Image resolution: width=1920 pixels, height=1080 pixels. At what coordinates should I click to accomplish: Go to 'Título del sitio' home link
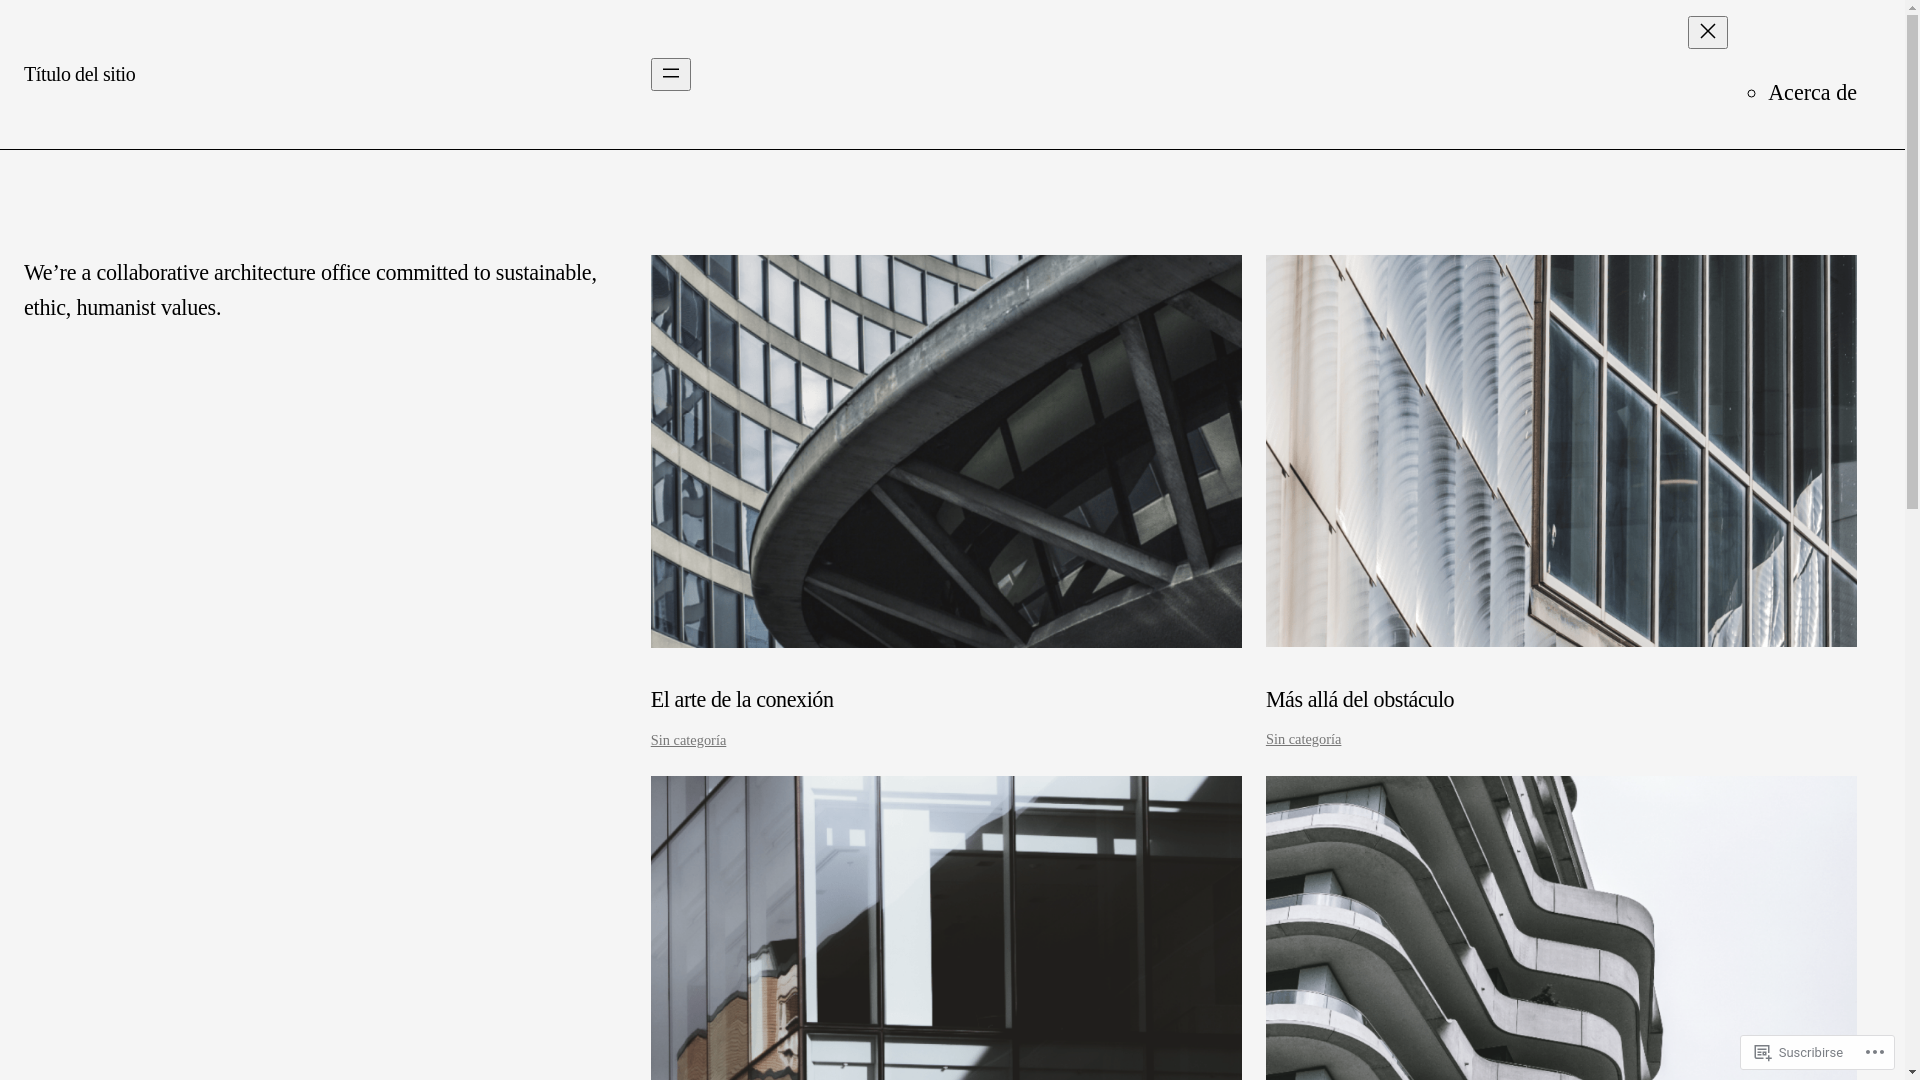pos(80,74)
